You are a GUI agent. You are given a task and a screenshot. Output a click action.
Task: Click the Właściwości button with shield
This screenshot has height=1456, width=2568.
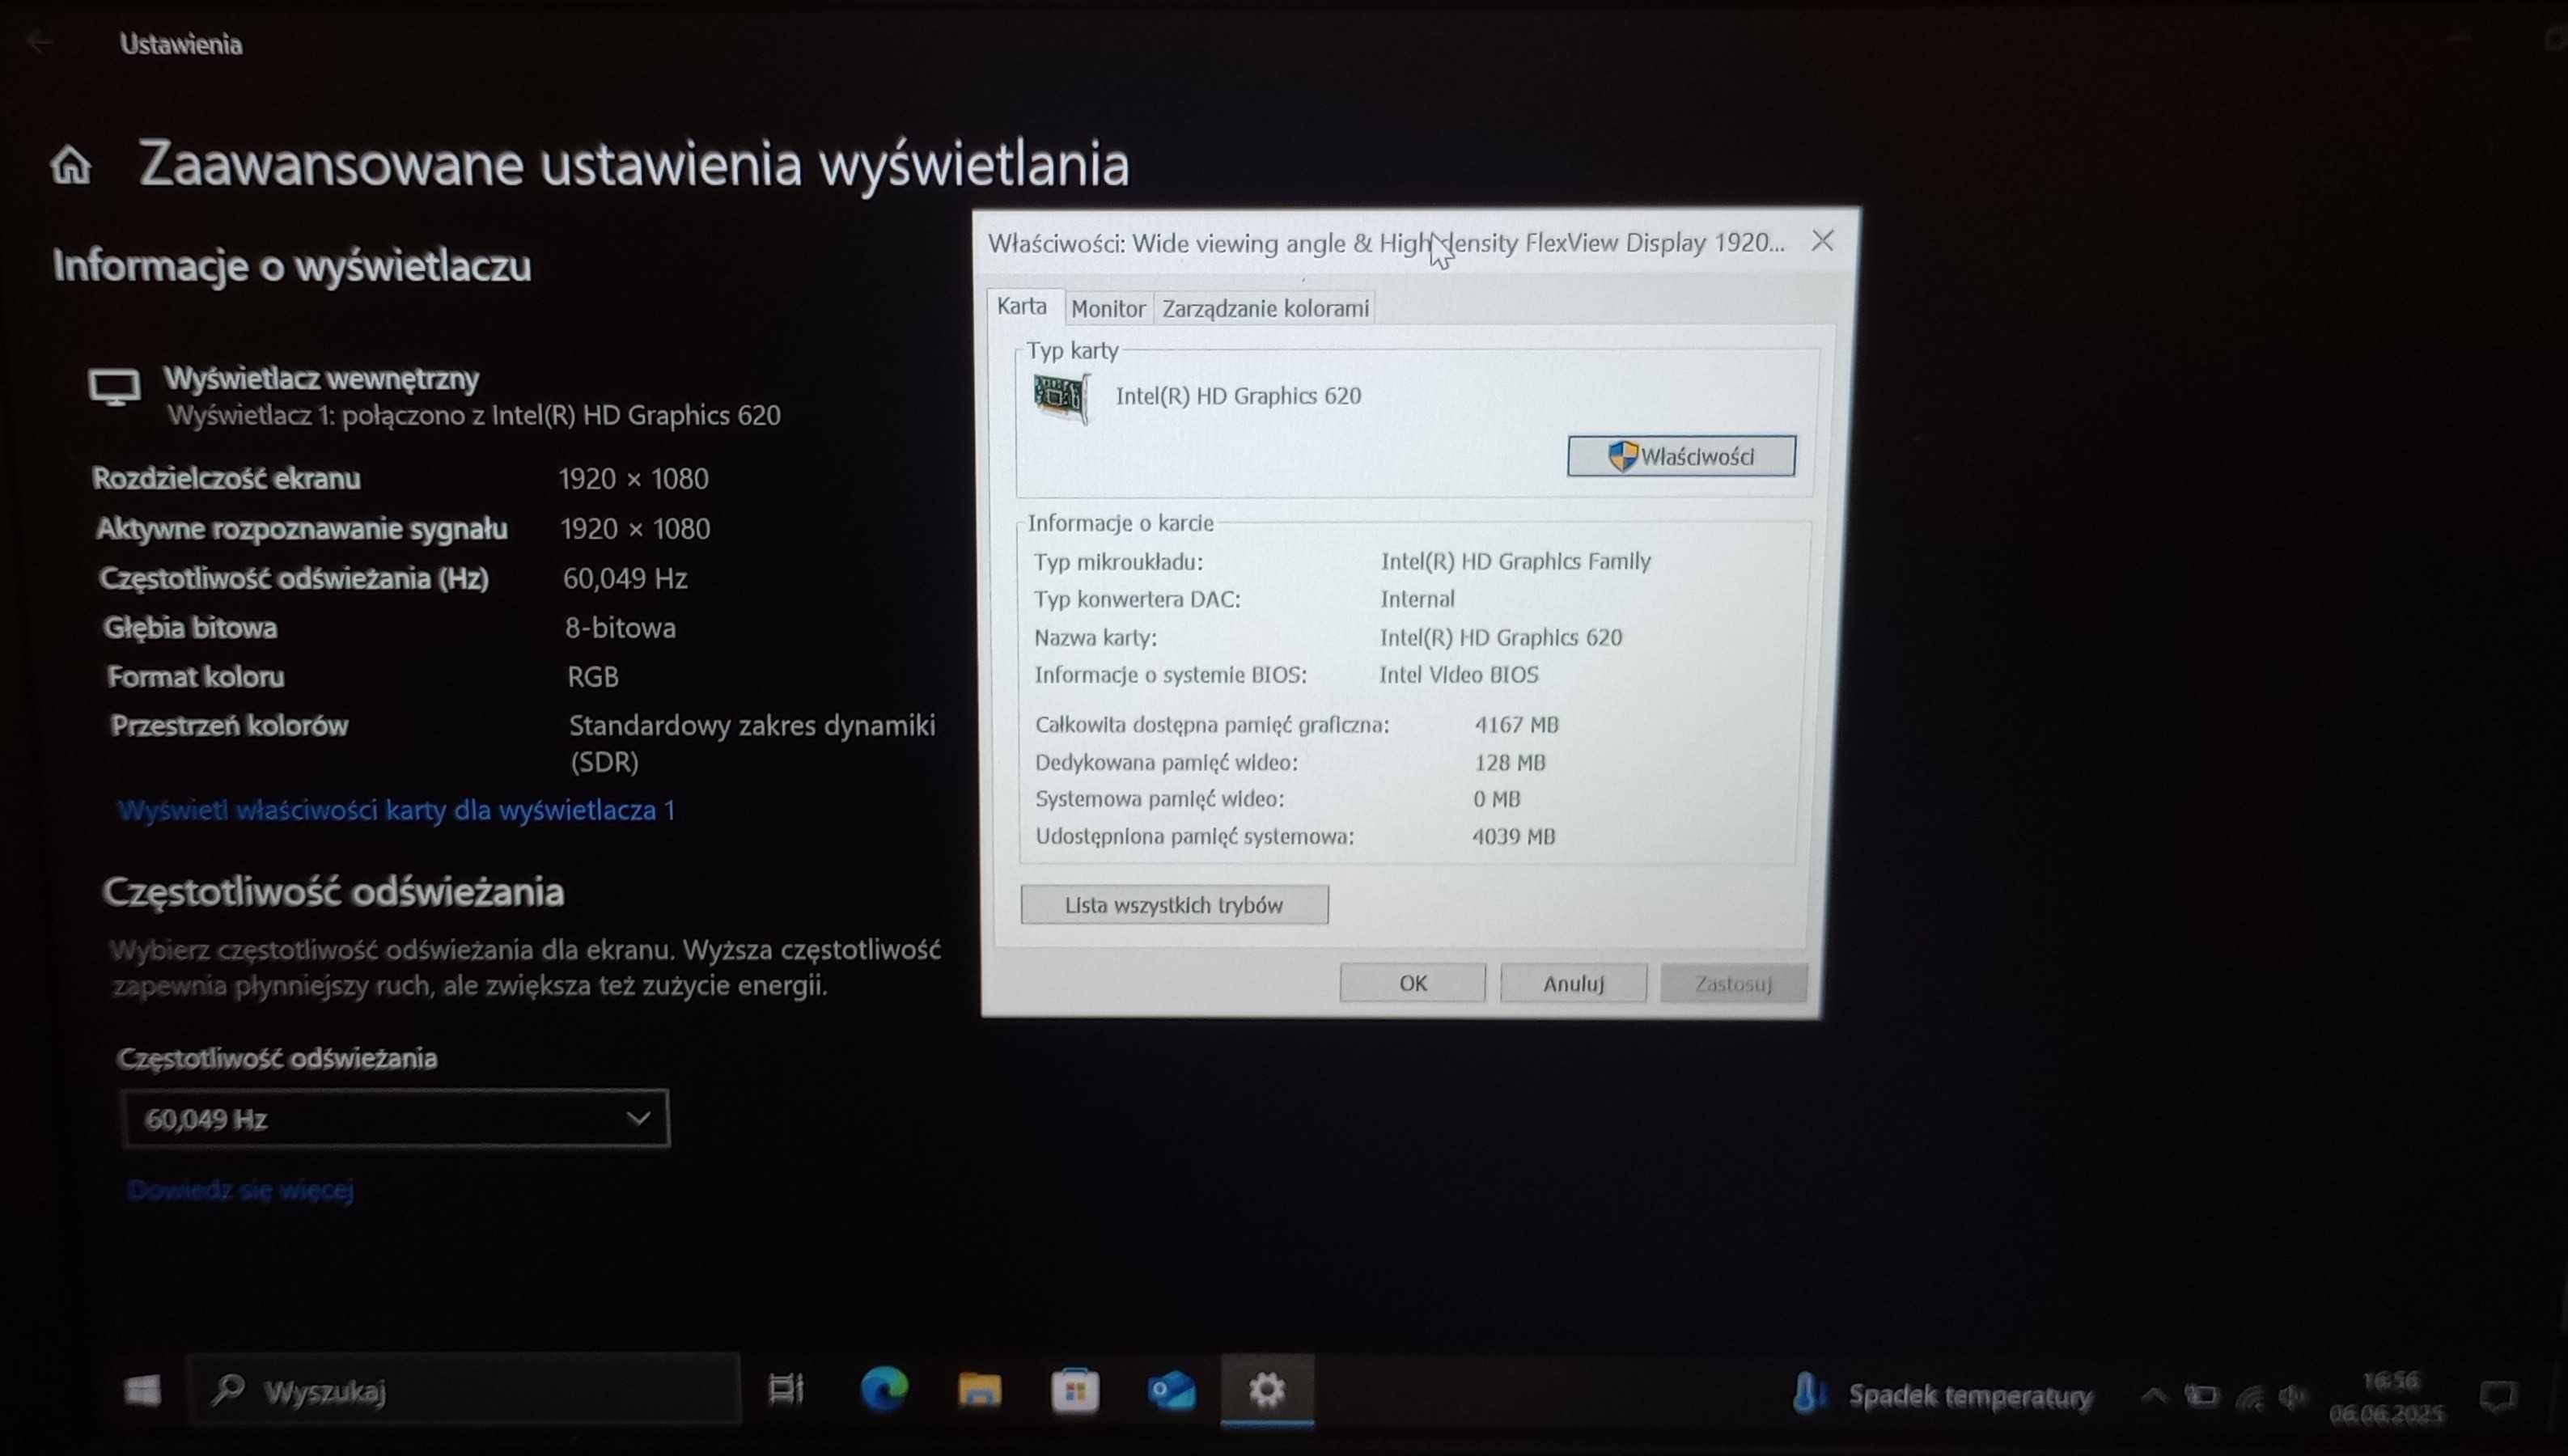pyautogui.click(x=1681, y=456)
